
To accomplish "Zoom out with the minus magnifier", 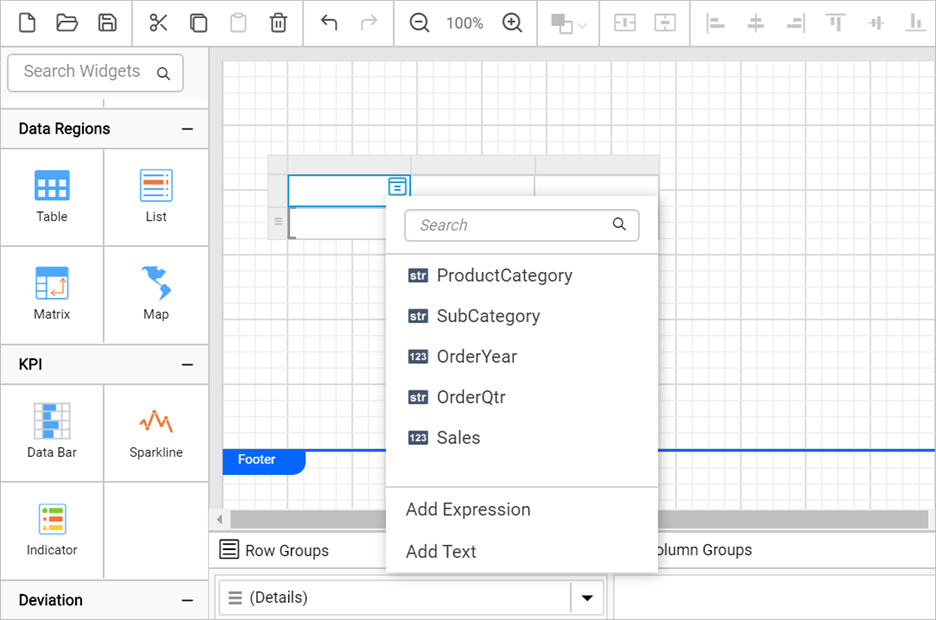I will click(420, 23).
